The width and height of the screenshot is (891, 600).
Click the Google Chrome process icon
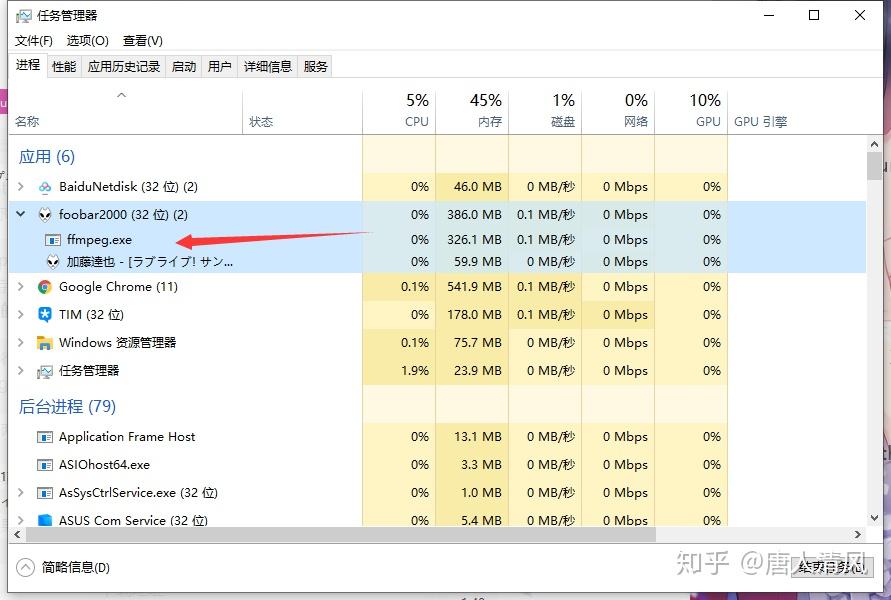coord(43,287)
